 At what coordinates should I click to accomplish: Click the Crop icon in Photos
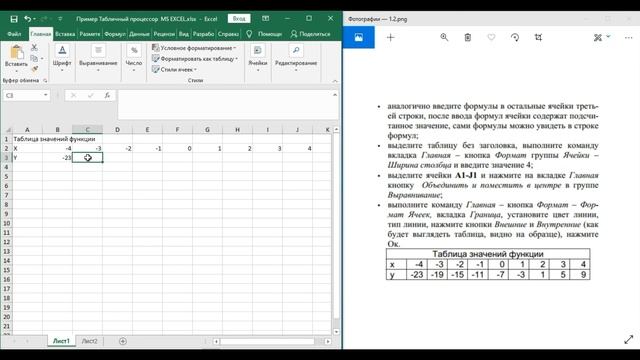(x=538, y=37)
